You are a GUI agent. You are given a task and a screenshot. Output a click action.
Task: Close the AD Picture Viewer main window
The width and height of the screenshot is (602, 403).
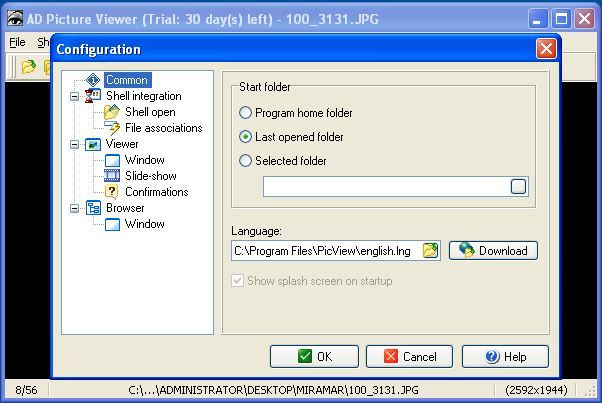click(x=584, y=18)
